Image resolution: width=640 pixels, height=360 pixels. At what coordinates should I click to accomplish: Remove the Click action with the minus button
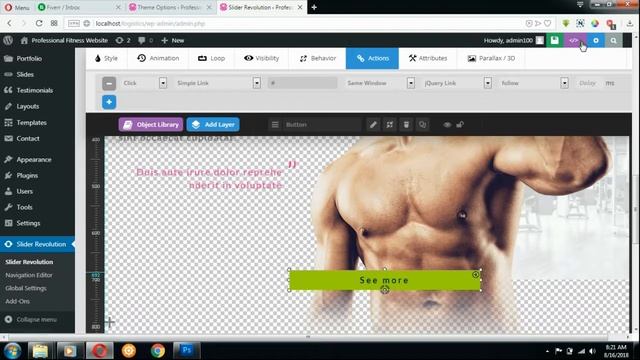coord(109,83)
